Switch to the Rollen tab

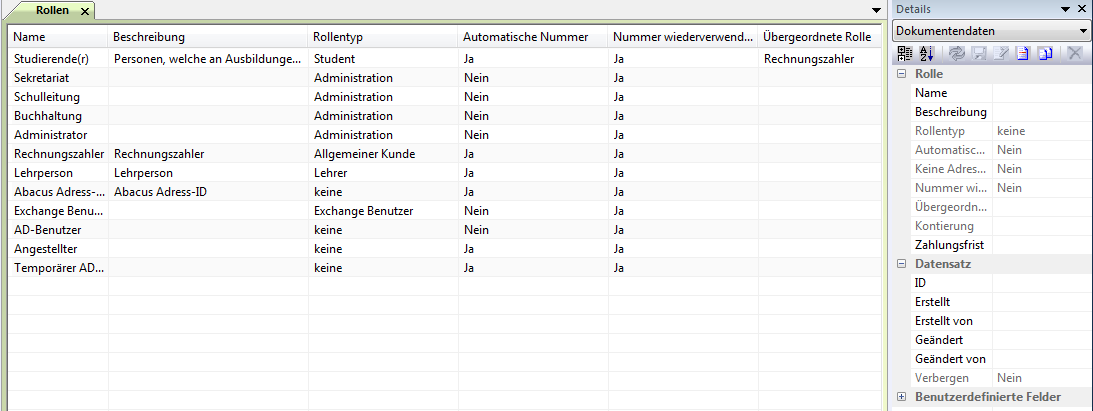pyautogui.click(x=51, y=10)
